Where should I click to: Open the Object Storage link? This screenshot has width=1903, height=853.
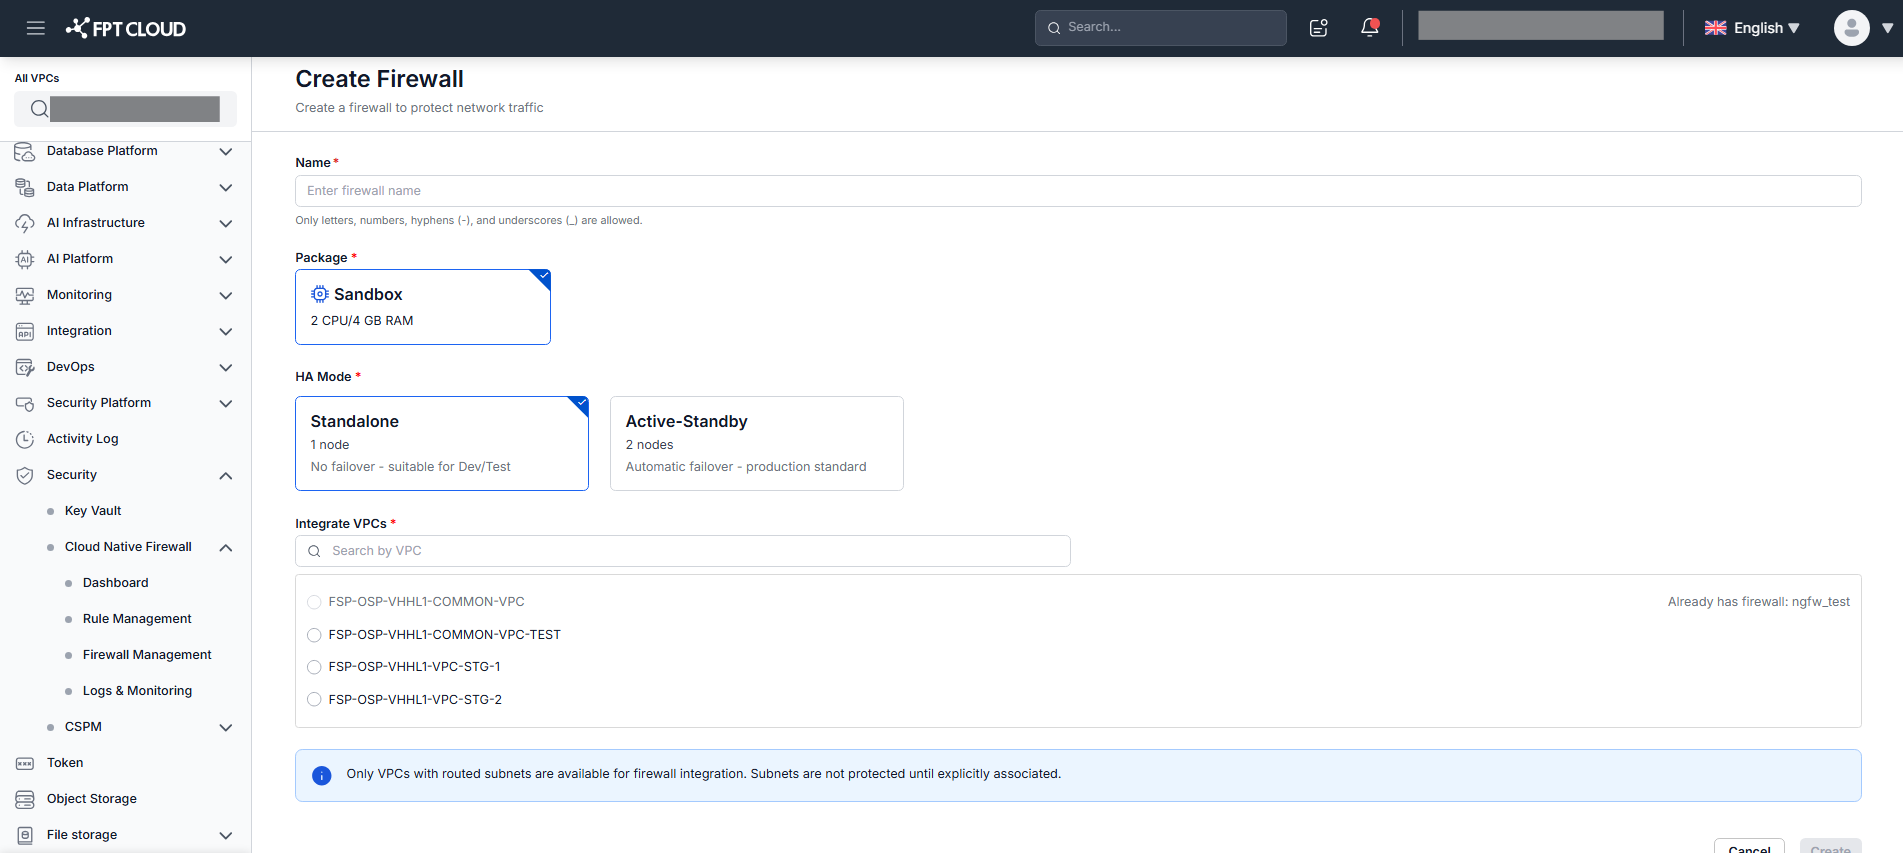pos(92,799)
